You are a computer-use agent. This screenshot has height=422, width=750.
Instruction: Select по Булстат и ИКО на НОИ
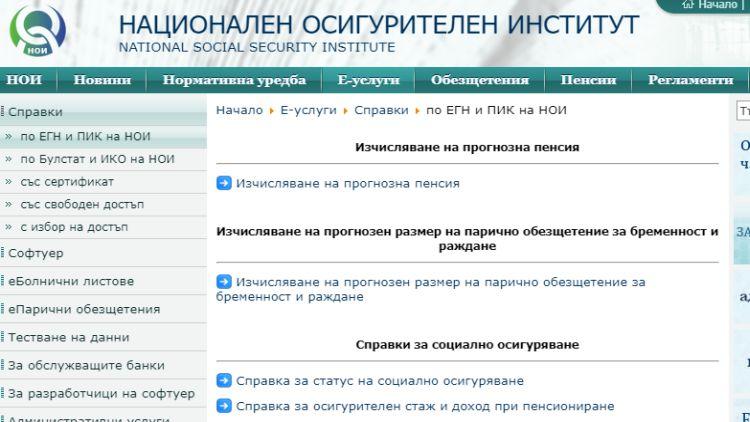click(103, 159)
